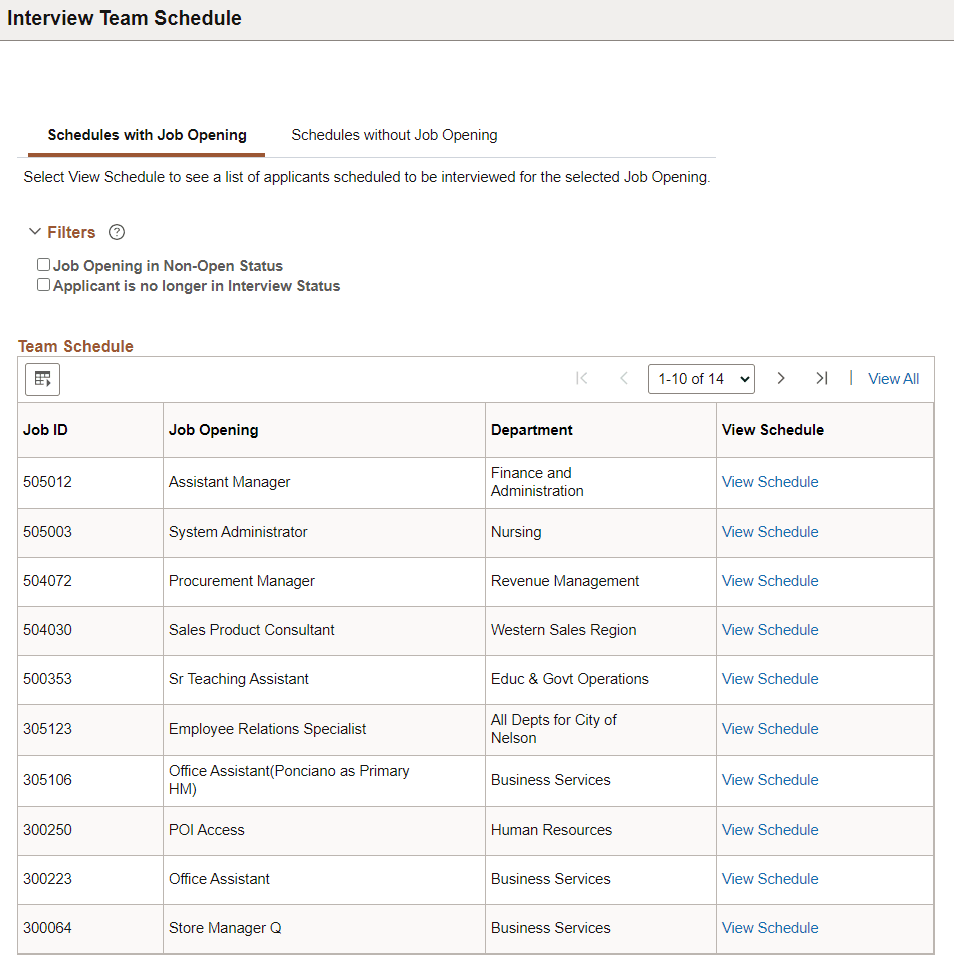View Schedule for job 305106
The height and width of the screenshot is (975, 954).
(x=770, y=780)
